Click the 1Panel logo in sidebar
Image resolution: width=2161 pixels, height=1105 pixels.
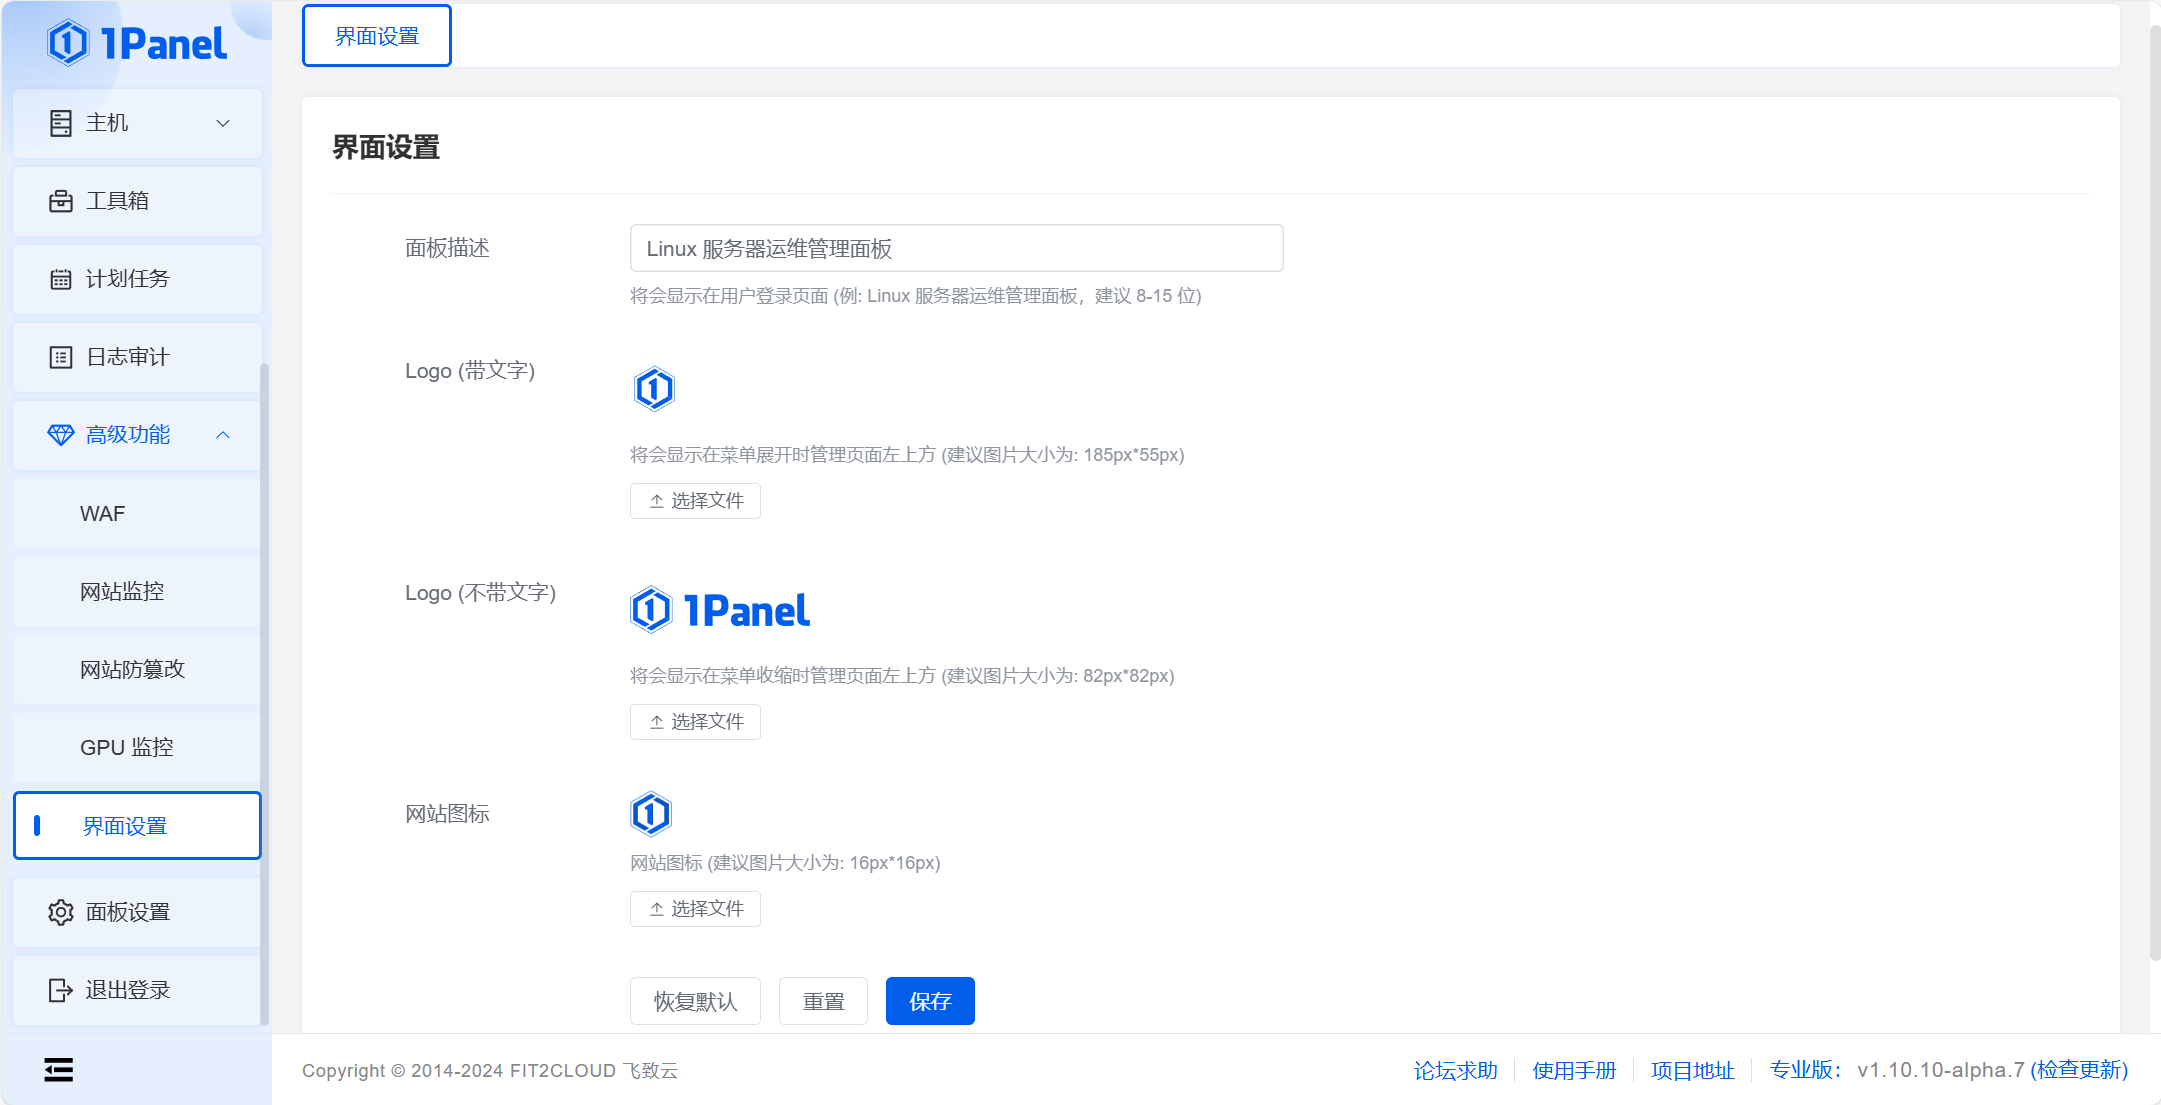[x=137, y=43]
